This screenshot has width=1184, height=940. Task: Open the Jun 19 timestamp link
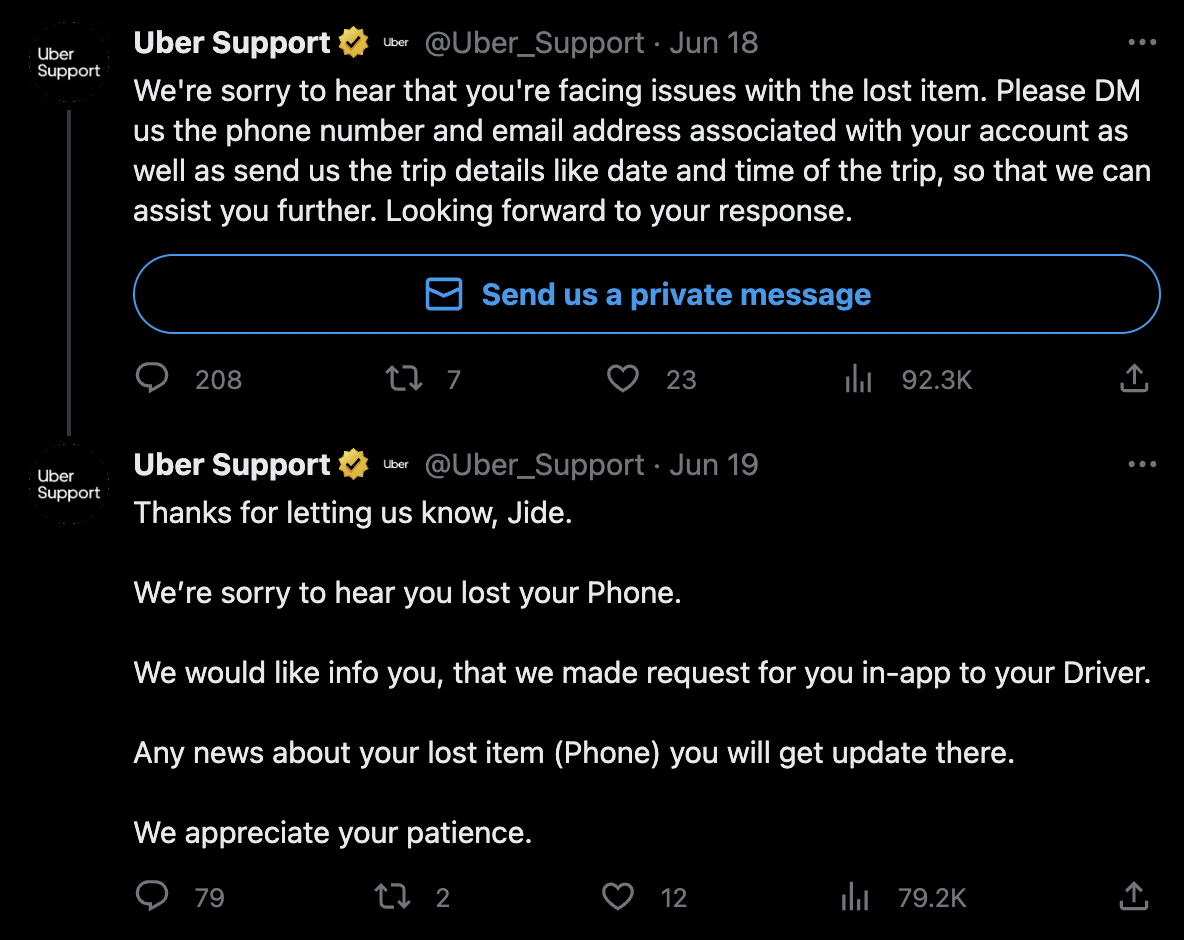pyautogui.click(x=714, y=465)
